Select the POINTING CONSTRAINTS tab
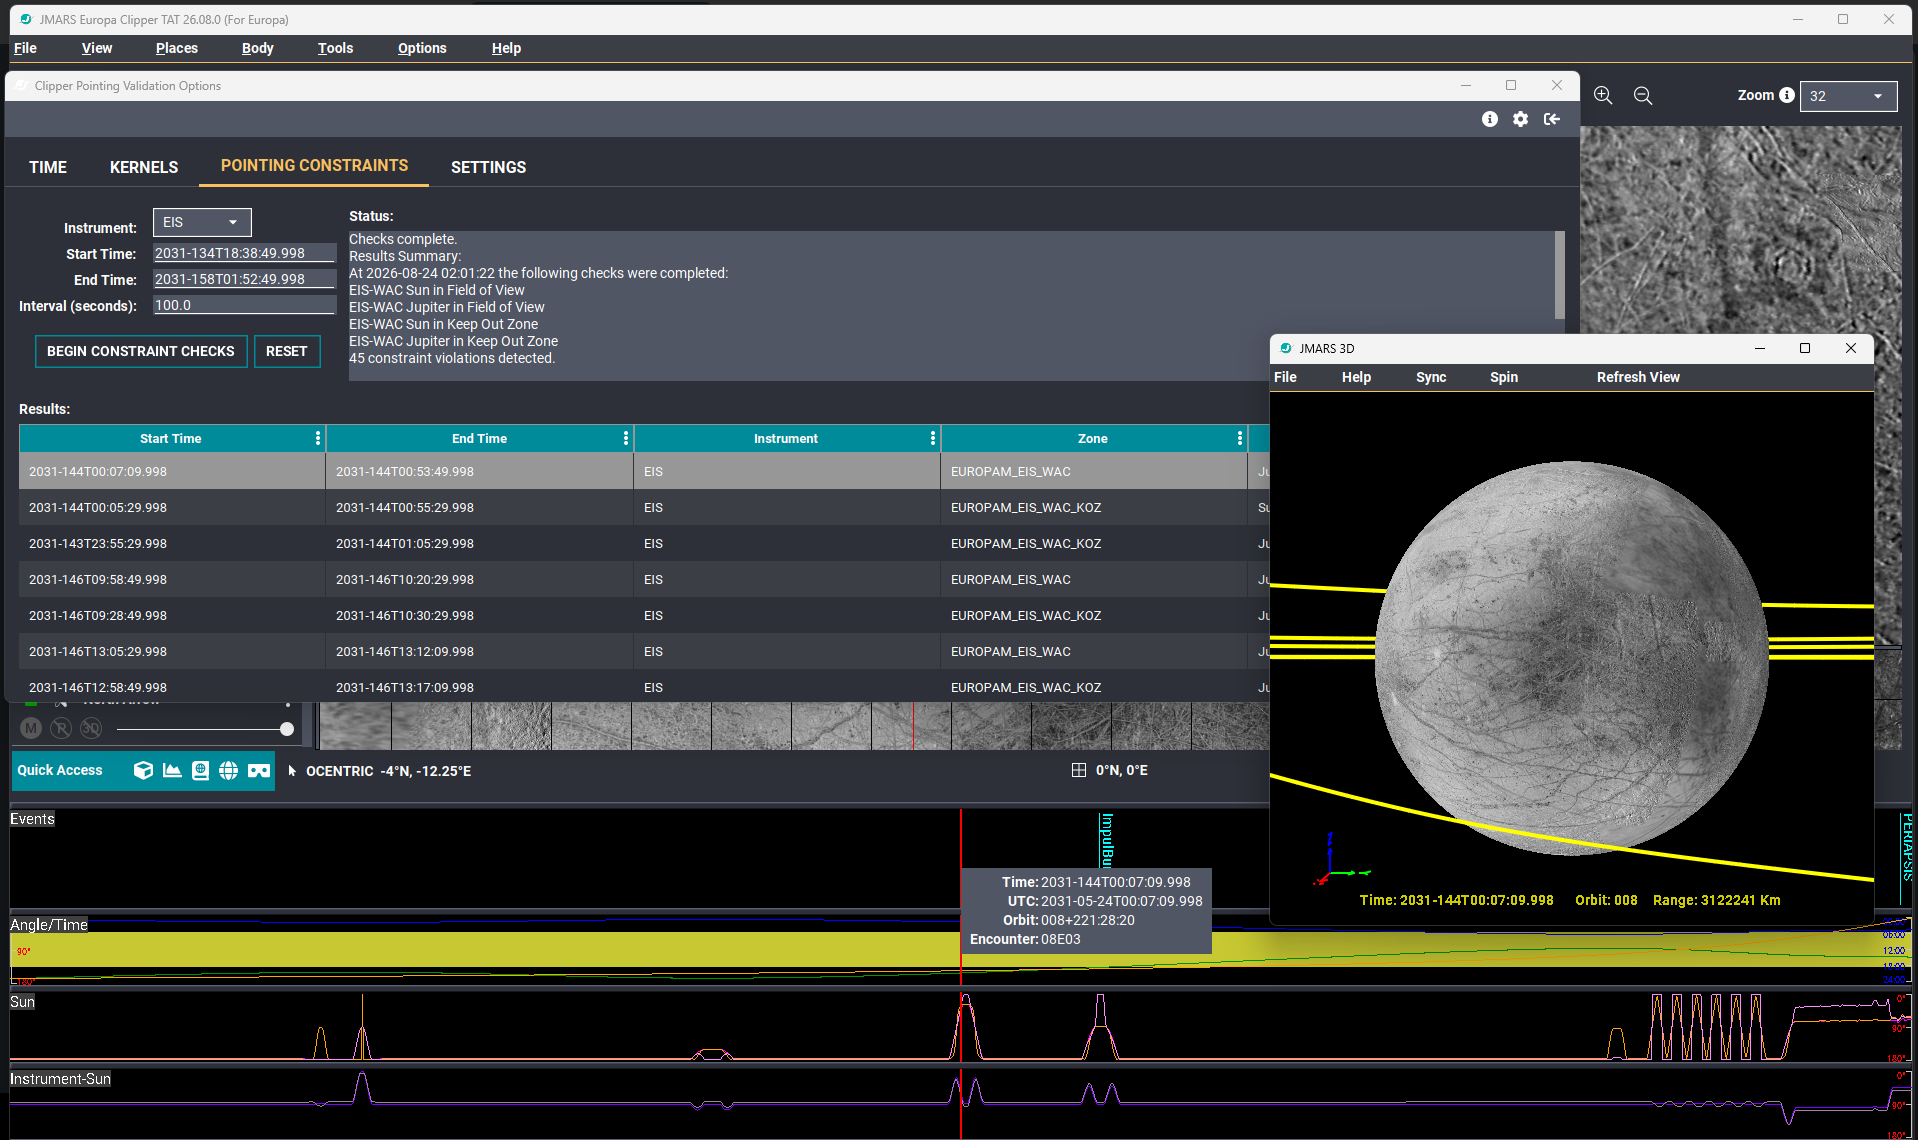 [314, 166]
